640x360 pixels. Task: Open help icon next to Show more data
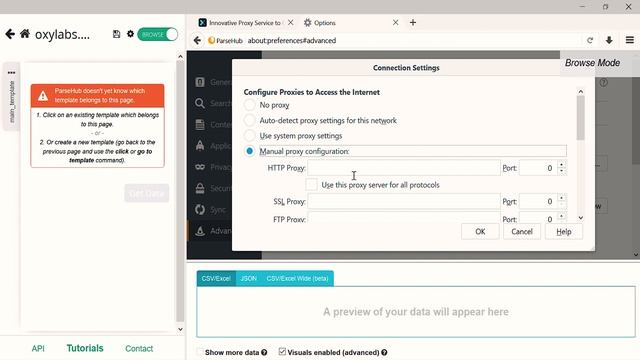coord(264,352)
